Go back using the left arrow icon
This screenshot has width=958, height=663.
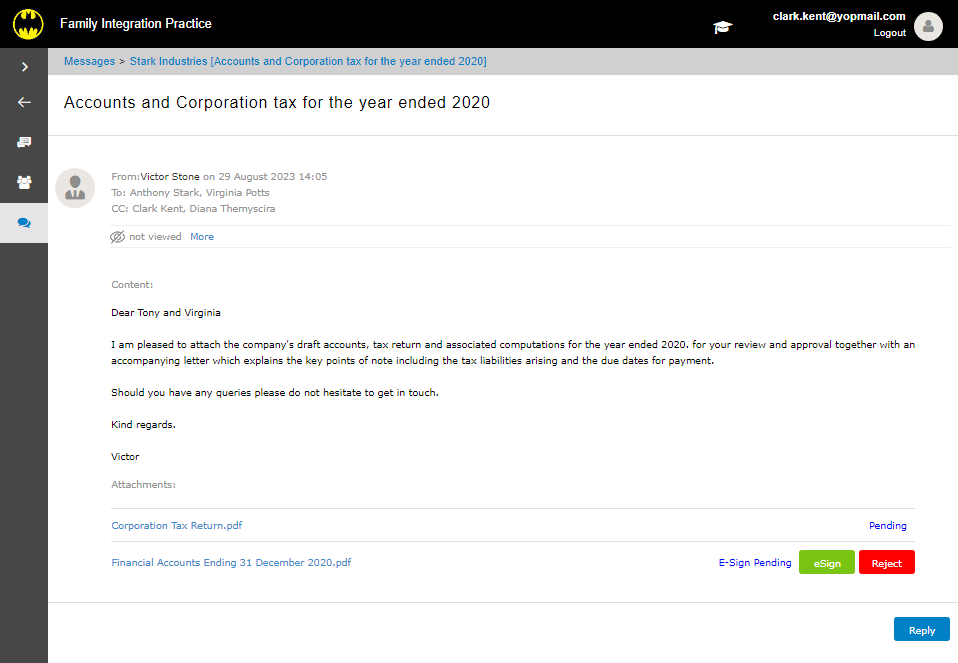coord(24,102)
